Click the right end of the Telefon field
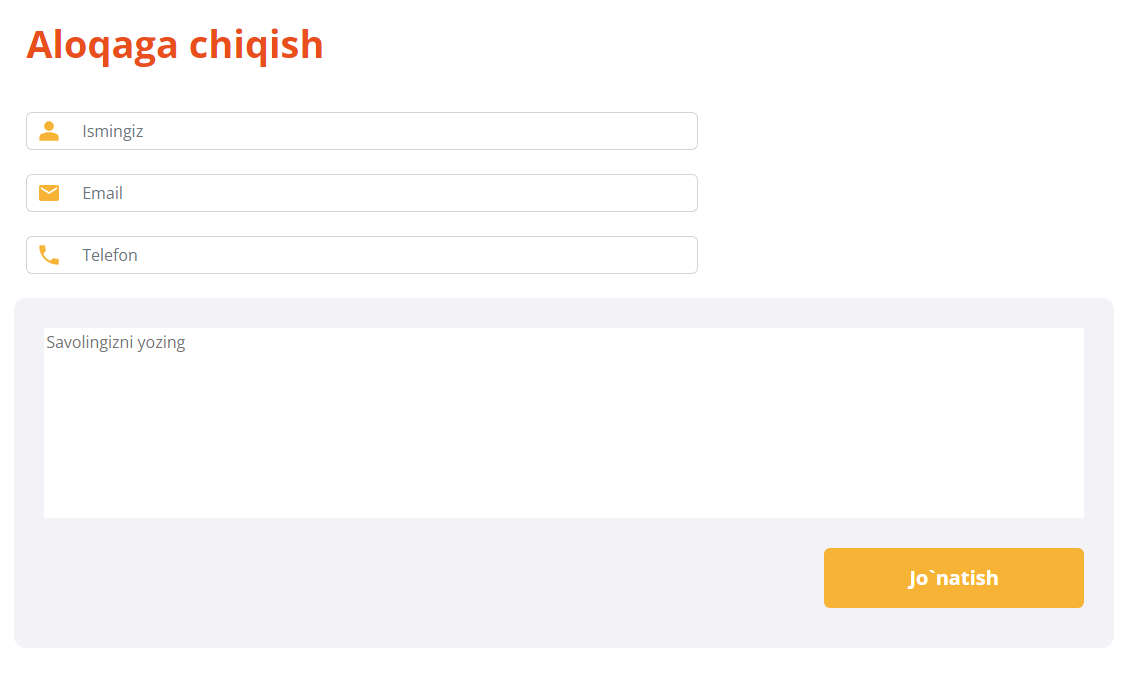 (x=680, y=255)
